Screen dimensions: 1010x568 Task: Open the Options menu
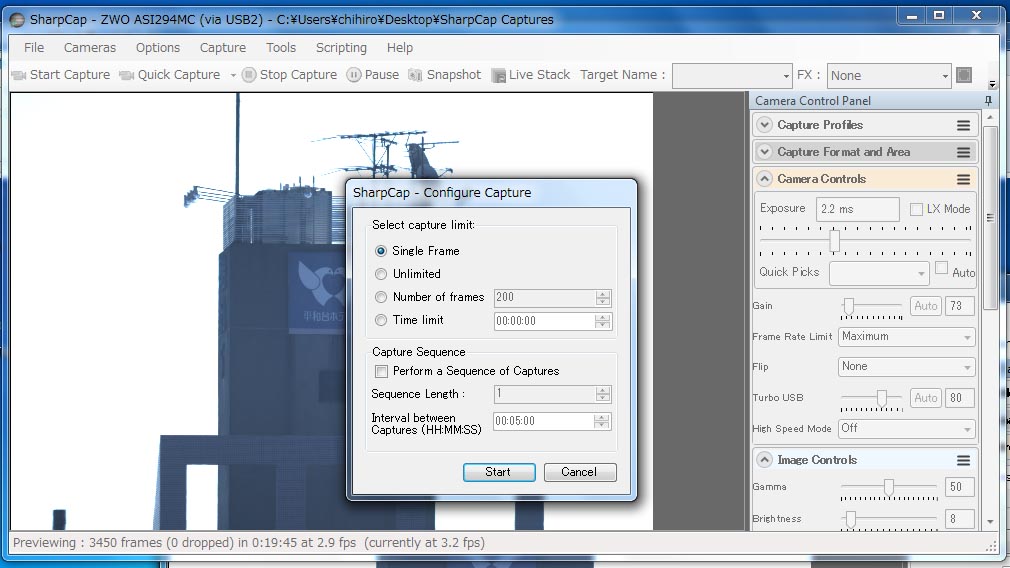click(x=158, y=48)
